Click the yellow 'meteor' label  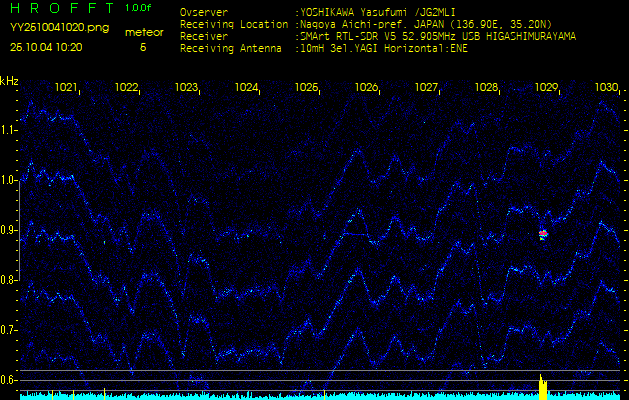point(144,32)
